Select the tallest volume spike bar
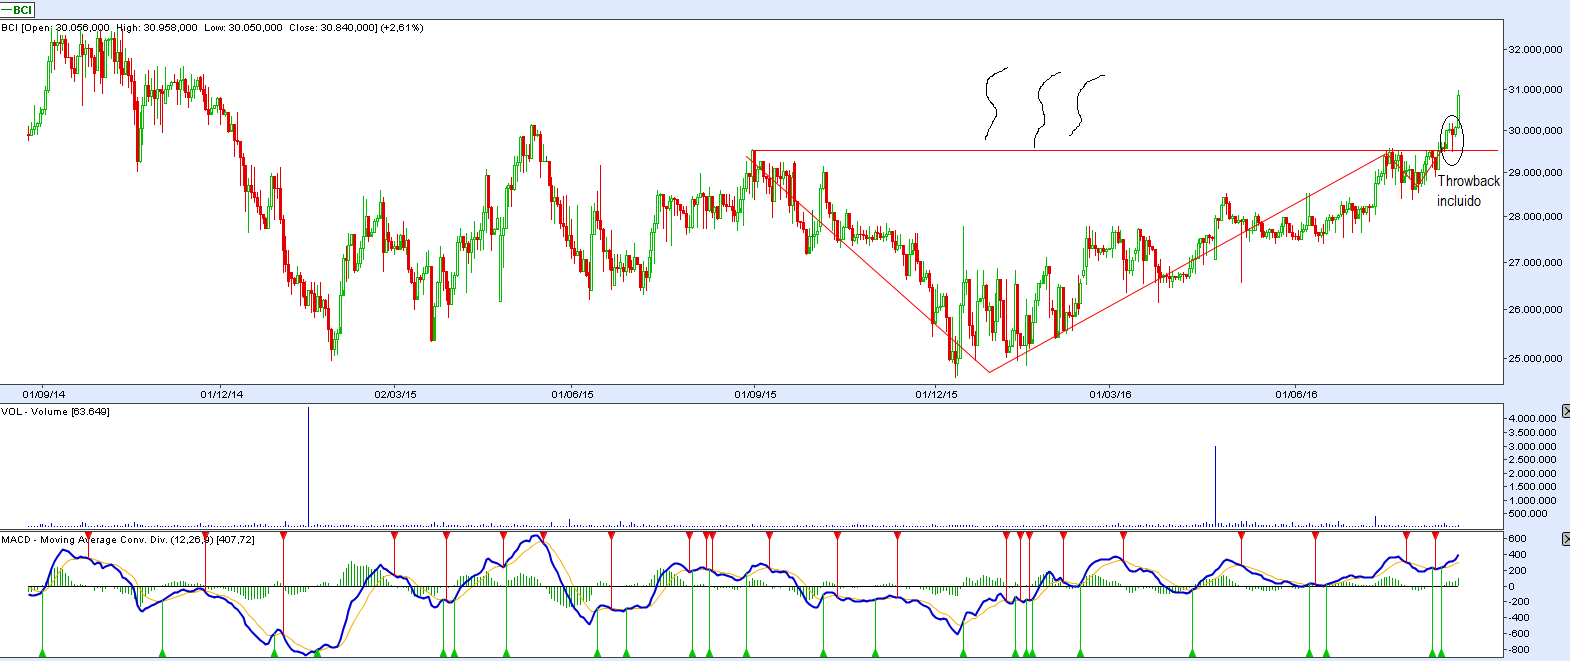Screen dimensions: 1570x662 click(x=308, y=465)
